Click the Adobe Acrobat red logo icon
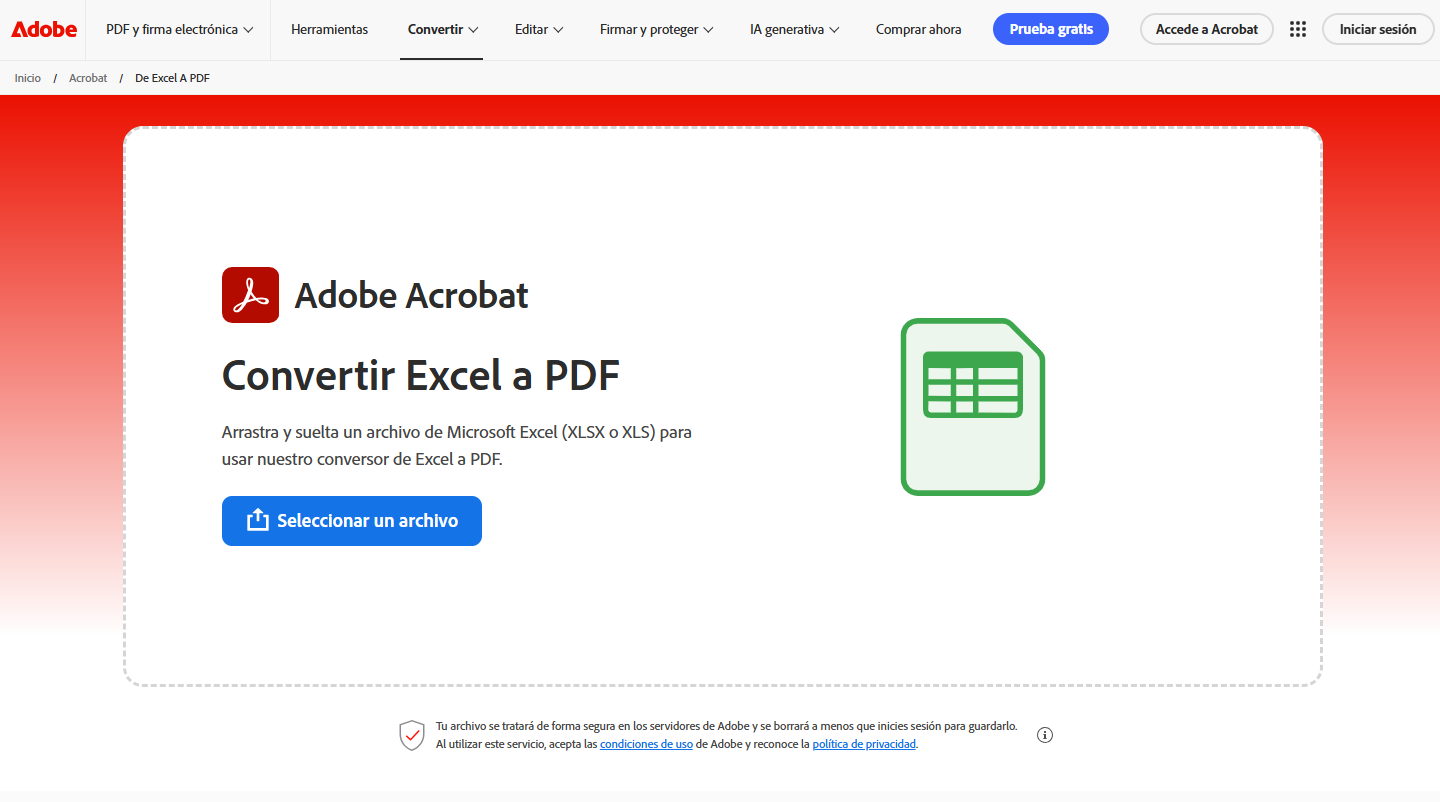The image size is (1440, 802). coord(250,295)
